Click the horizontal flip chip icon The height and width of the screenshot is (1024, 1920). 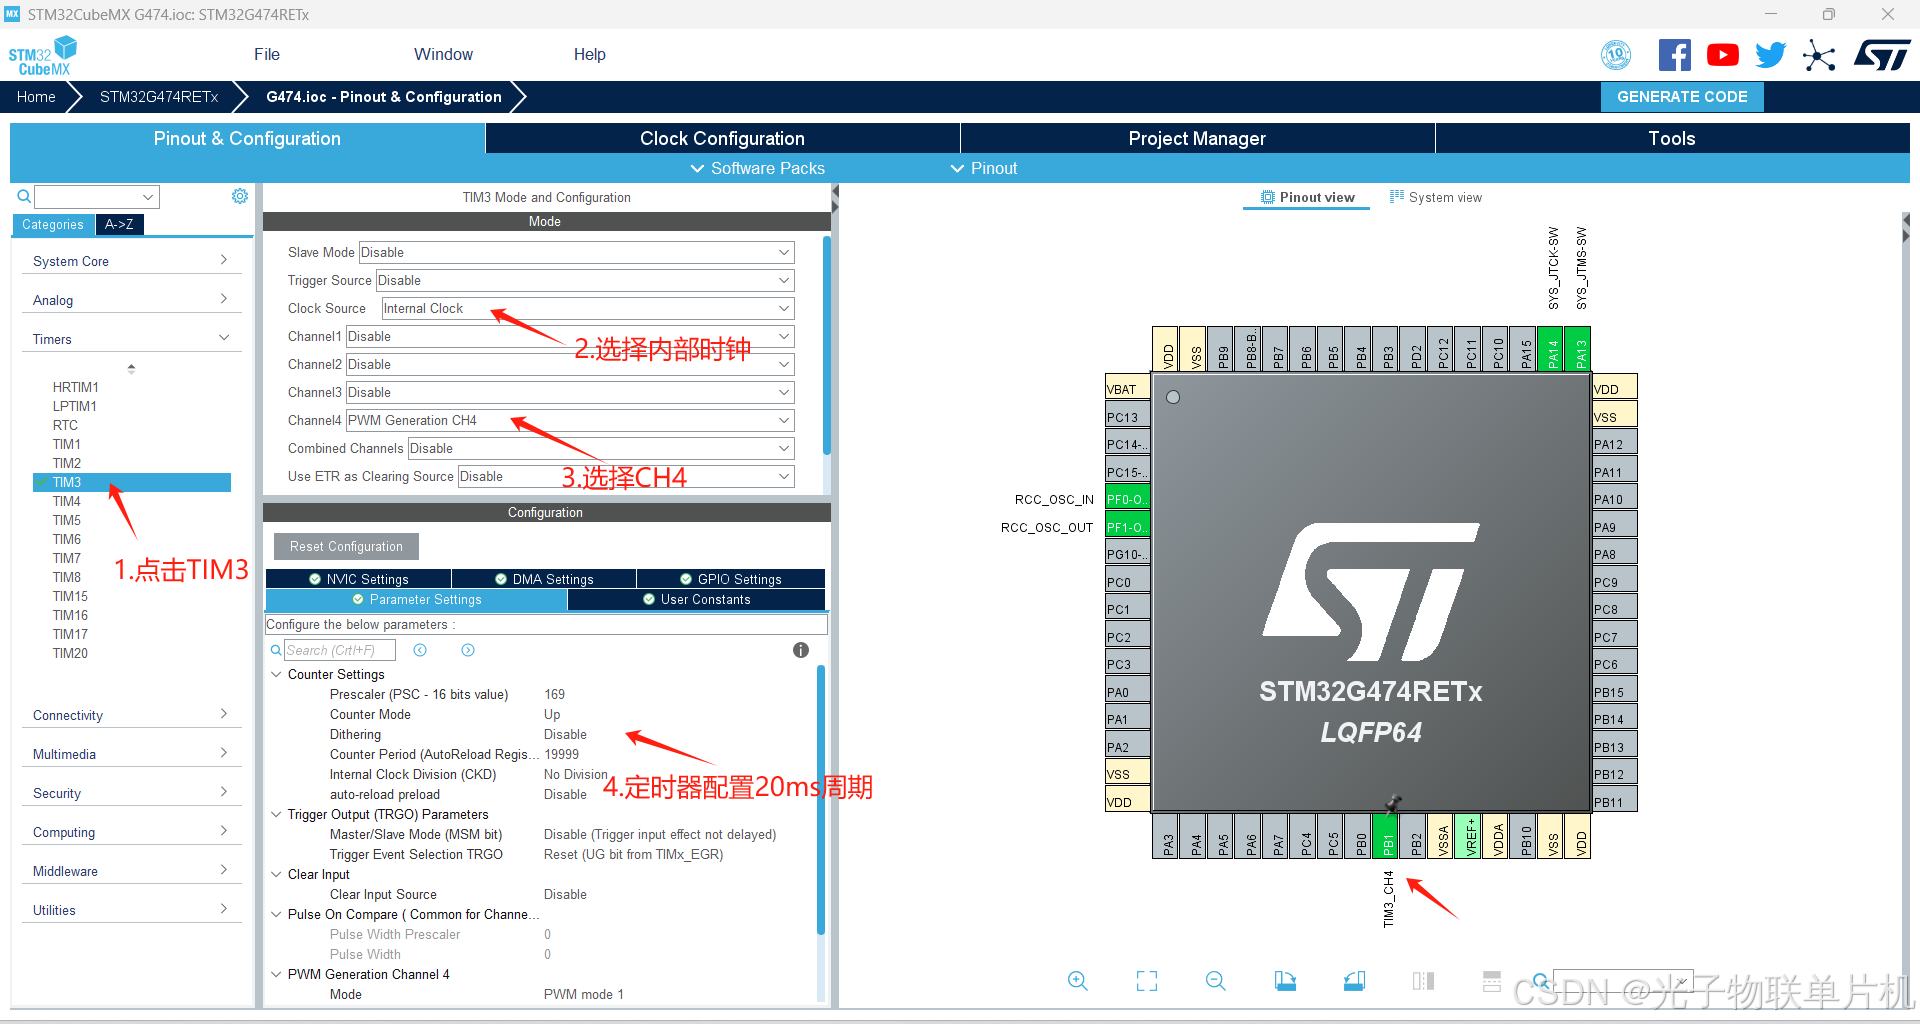tap(1423, 981)
